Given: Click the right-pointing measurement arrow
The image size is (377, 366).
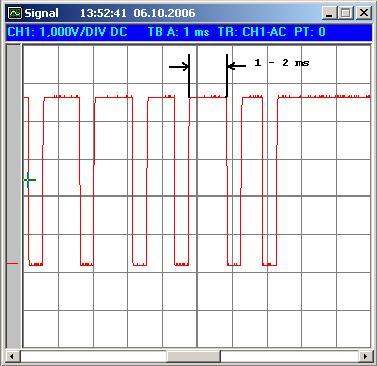Looking at the screenshot, I should tap(179, 67).
